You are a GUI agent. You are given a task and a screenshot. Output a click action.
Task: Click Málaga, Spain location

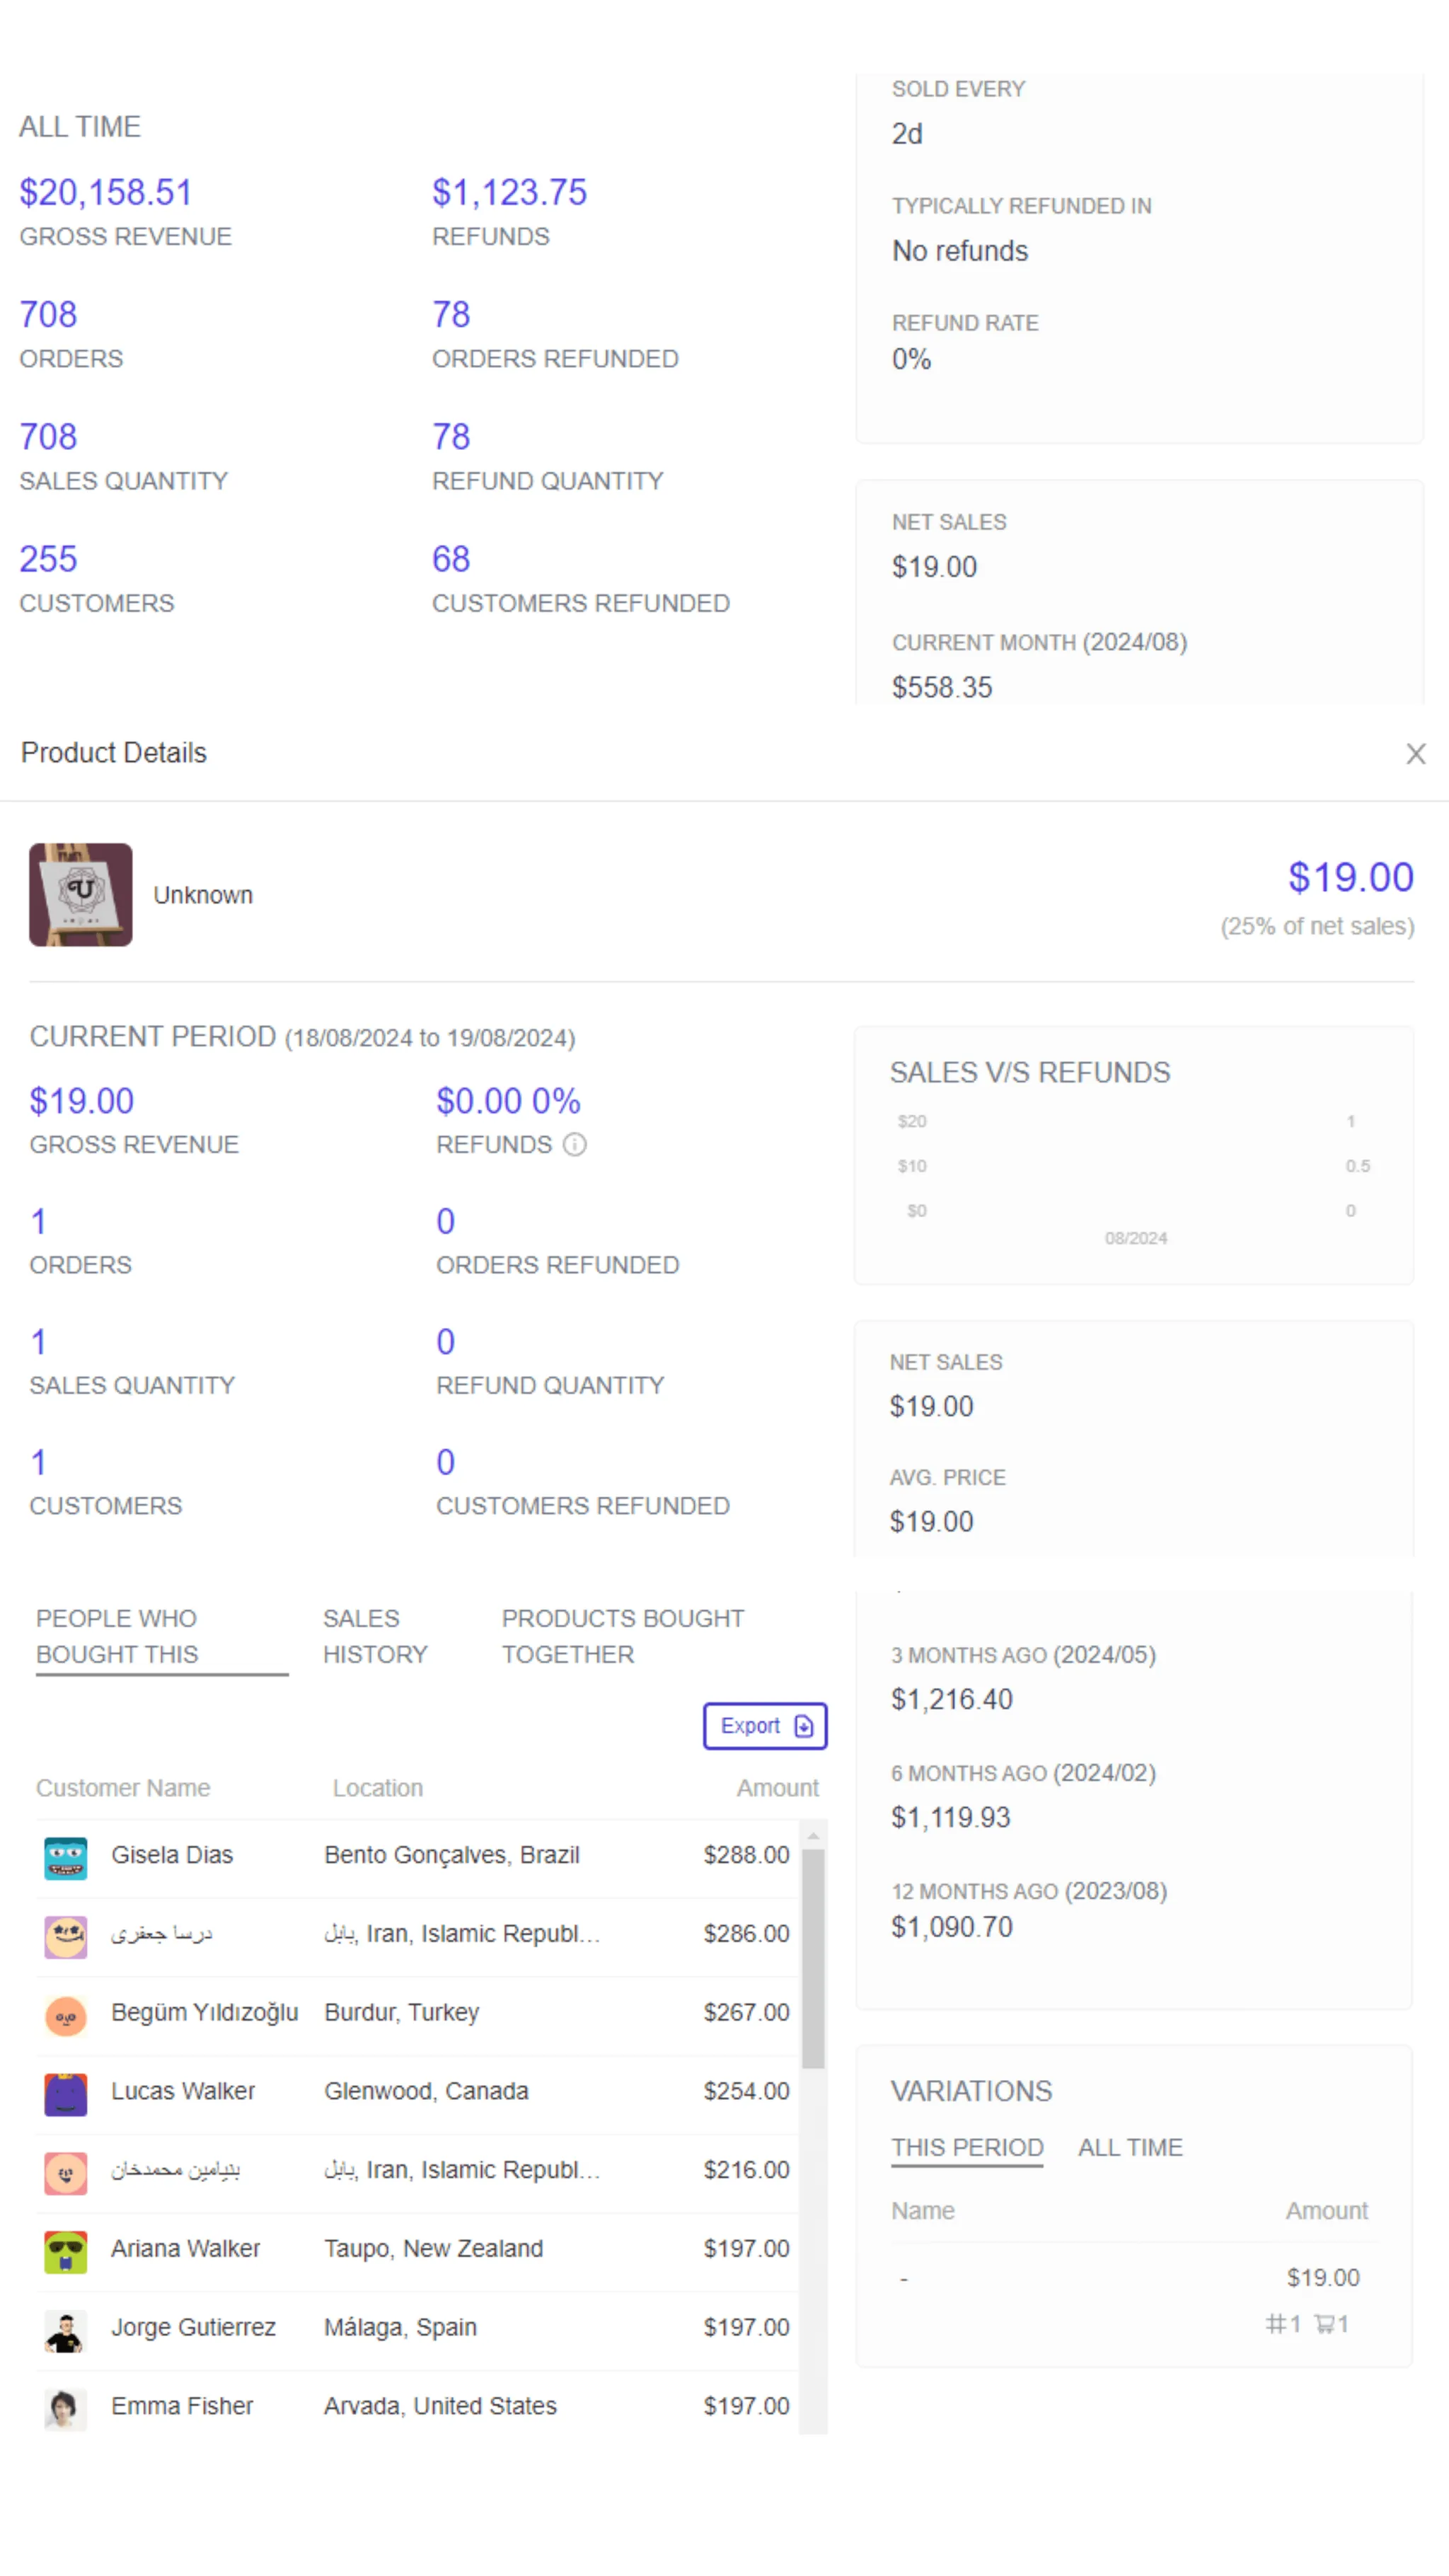point(400,2327)
